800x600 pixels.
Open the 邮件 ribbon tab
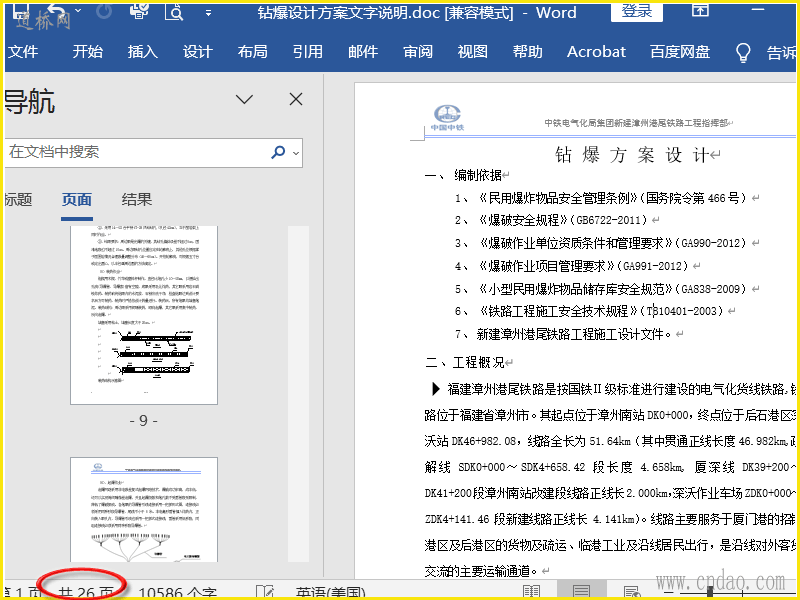coord(363,52)
